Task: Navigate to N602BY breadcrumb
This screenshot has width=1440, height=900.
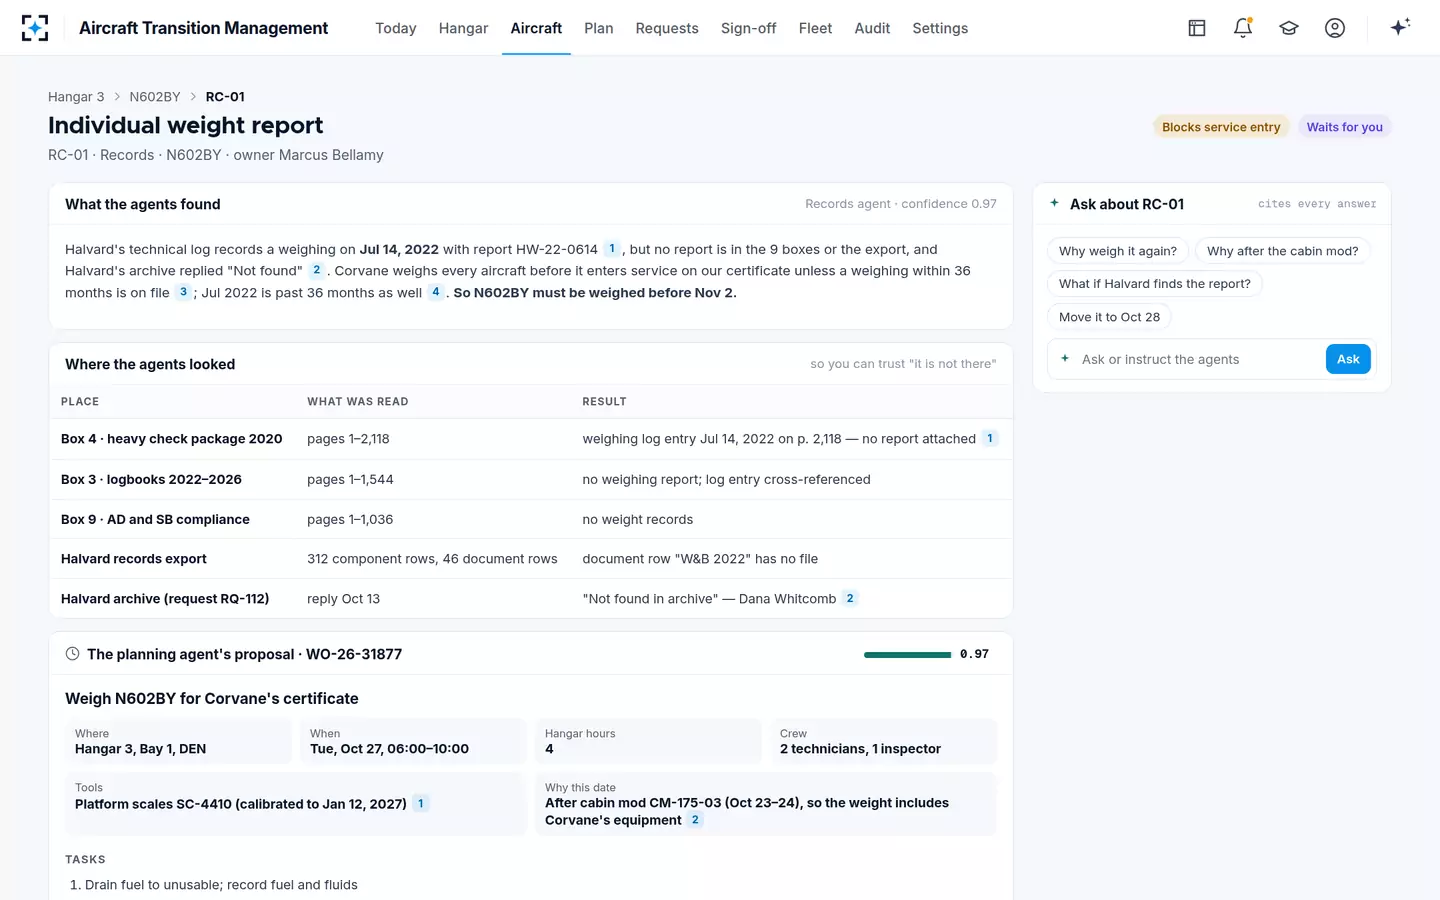Action: point(155,97)
